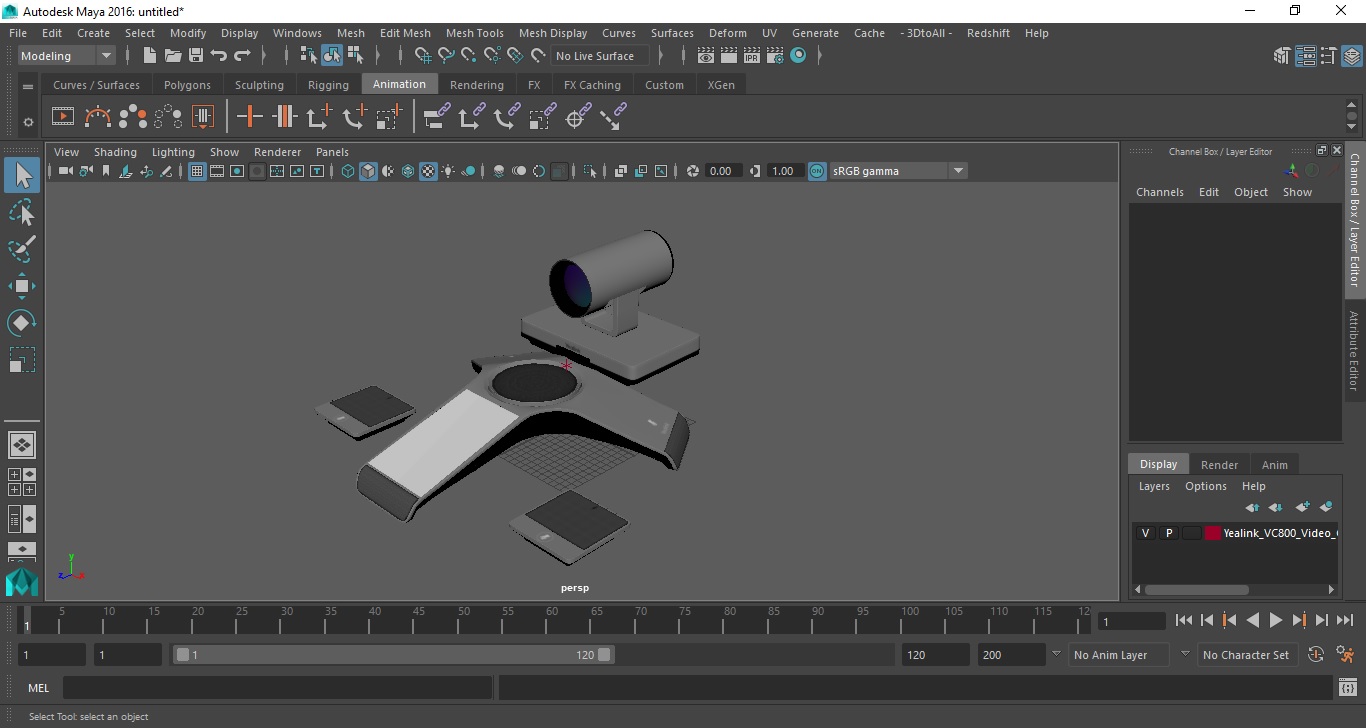Toggle playback P box on Yealink layer

click(x=1168, y=533)
